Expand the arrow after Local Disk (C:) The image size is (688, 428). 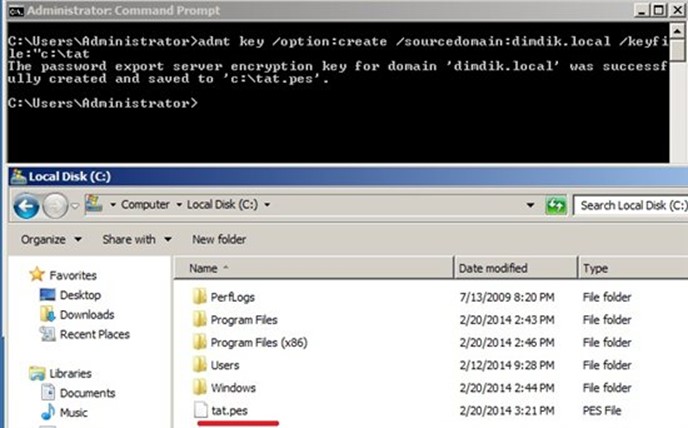pos(267,205)
